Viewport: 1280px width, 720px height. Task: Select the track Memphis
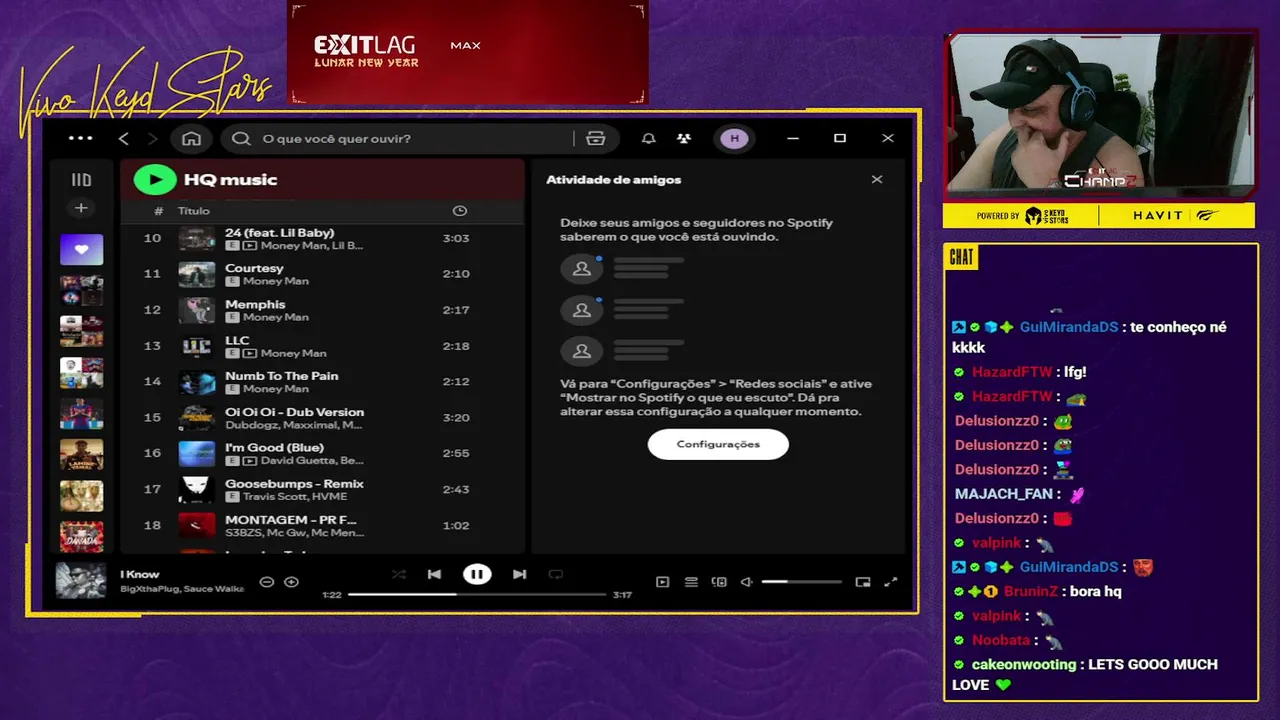pyautogui.click(x=322, y=310)
